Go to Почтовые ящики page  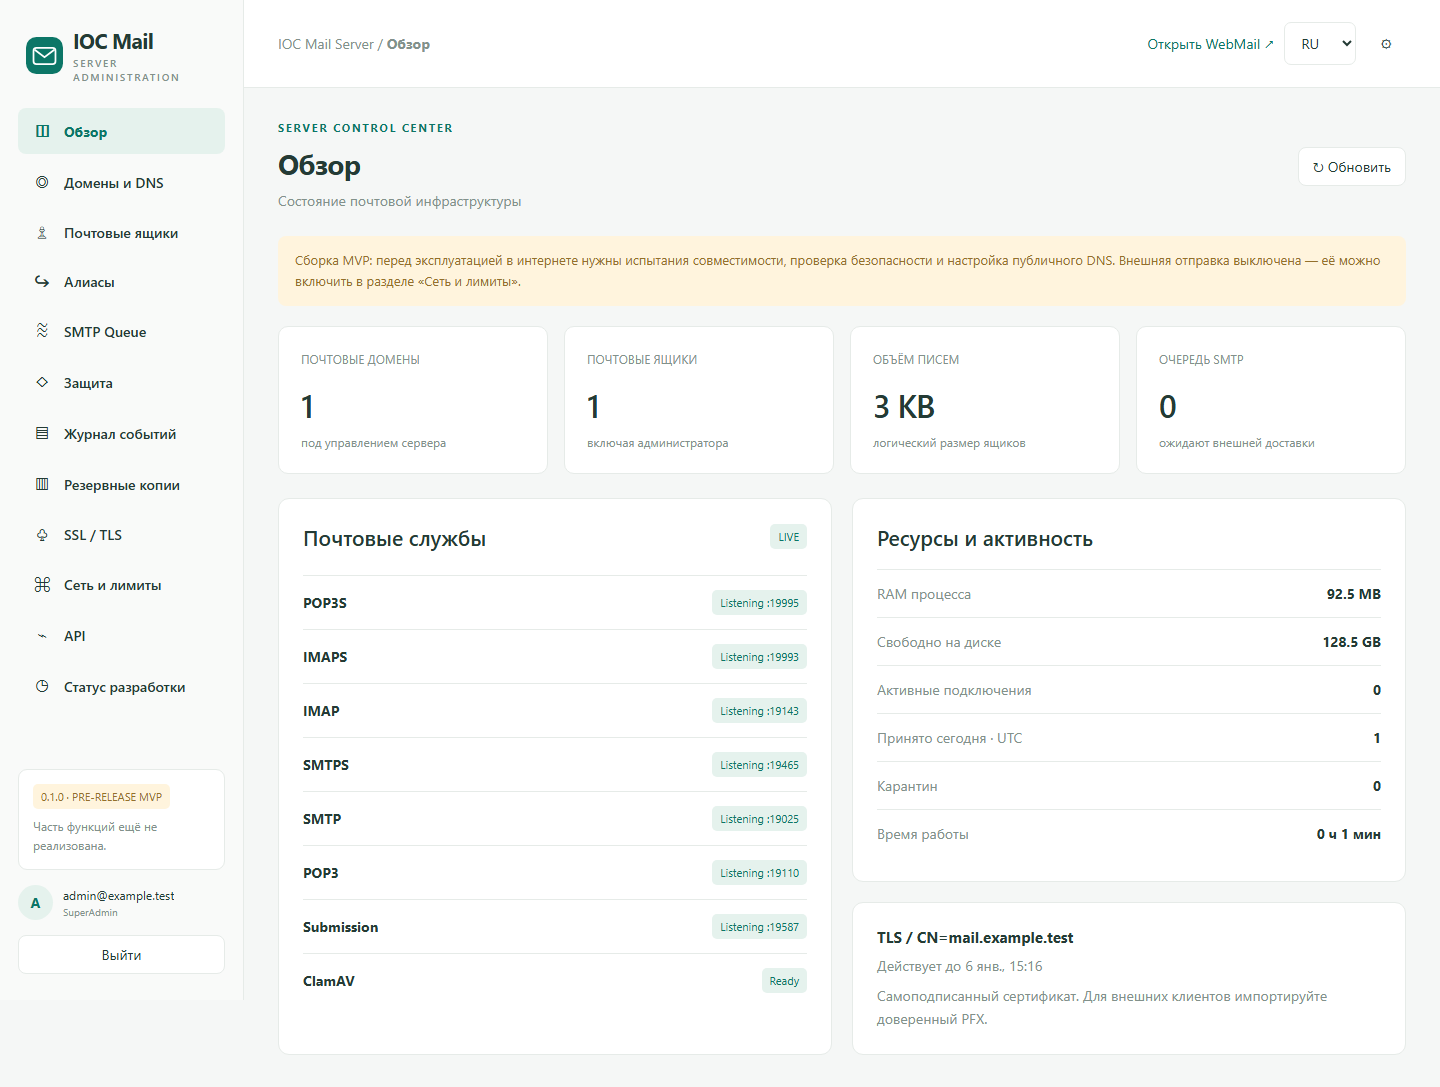[x=121, y=233]
